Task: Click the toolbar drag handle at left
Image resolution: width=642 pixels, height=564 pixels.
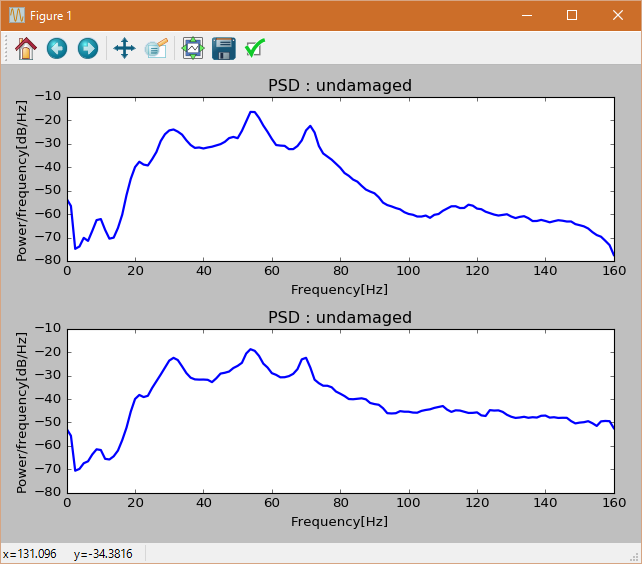Action: (x=6, y=48)
